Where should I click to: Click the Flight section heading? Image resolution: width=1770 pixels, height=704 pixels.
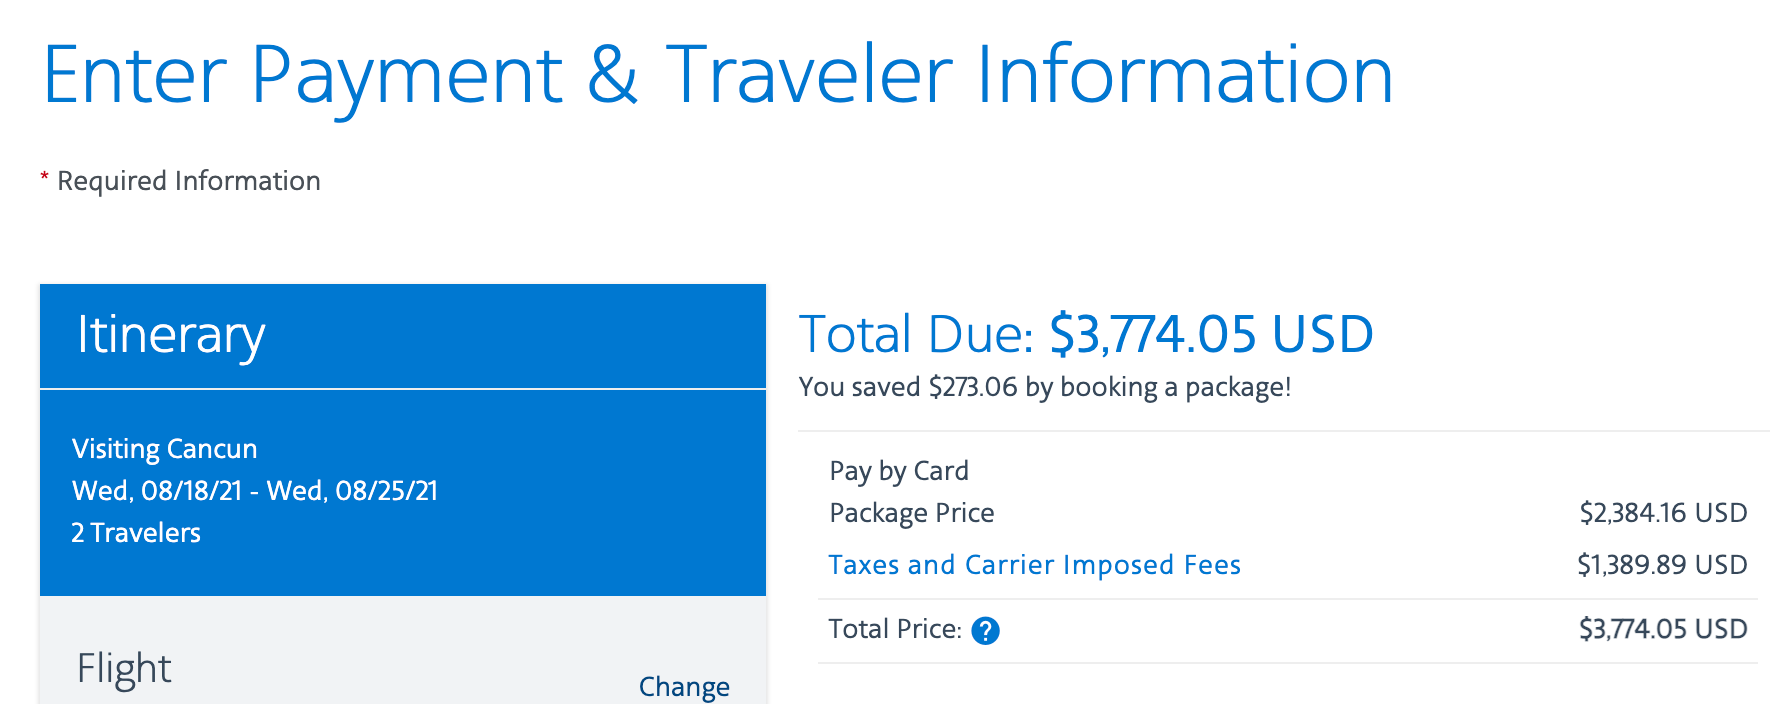coord(123,667)
